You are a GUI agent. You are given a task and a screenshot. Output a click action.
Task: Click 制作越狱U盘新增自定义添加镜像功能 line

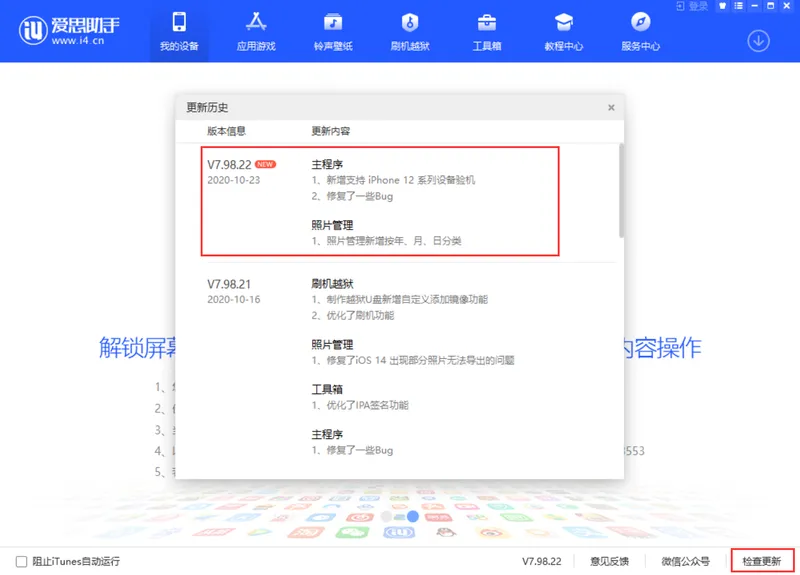coord(399,299)
